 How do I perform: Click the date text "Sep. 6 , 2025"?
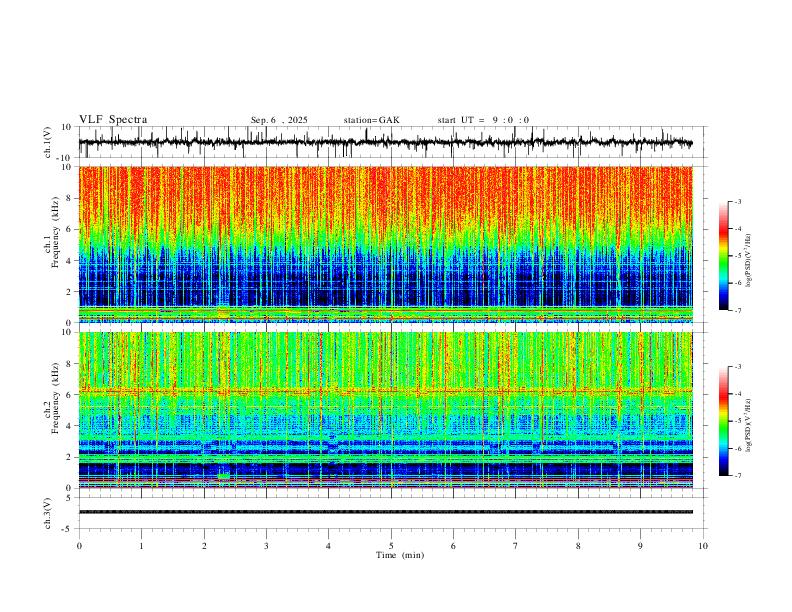279,120
